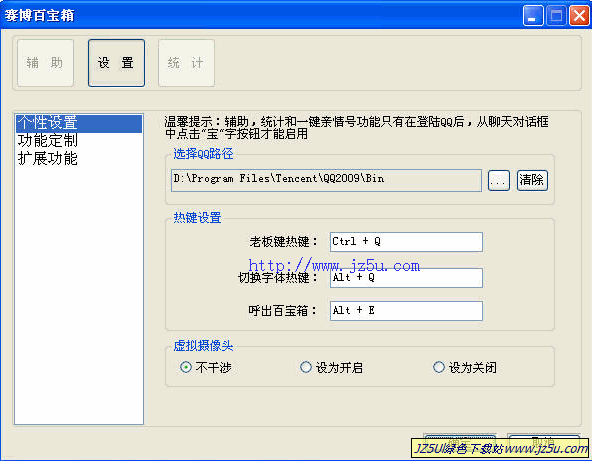Open the browse button for the QQ path

(x=499, y=180)
